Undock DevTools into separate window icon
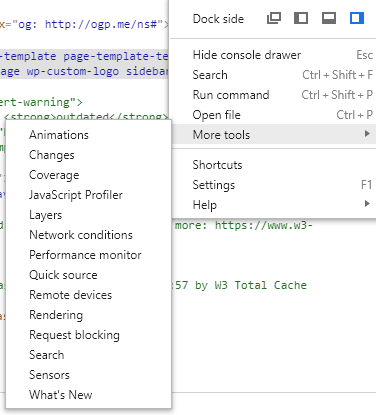 pyautogui.click(x=274, y=18)
